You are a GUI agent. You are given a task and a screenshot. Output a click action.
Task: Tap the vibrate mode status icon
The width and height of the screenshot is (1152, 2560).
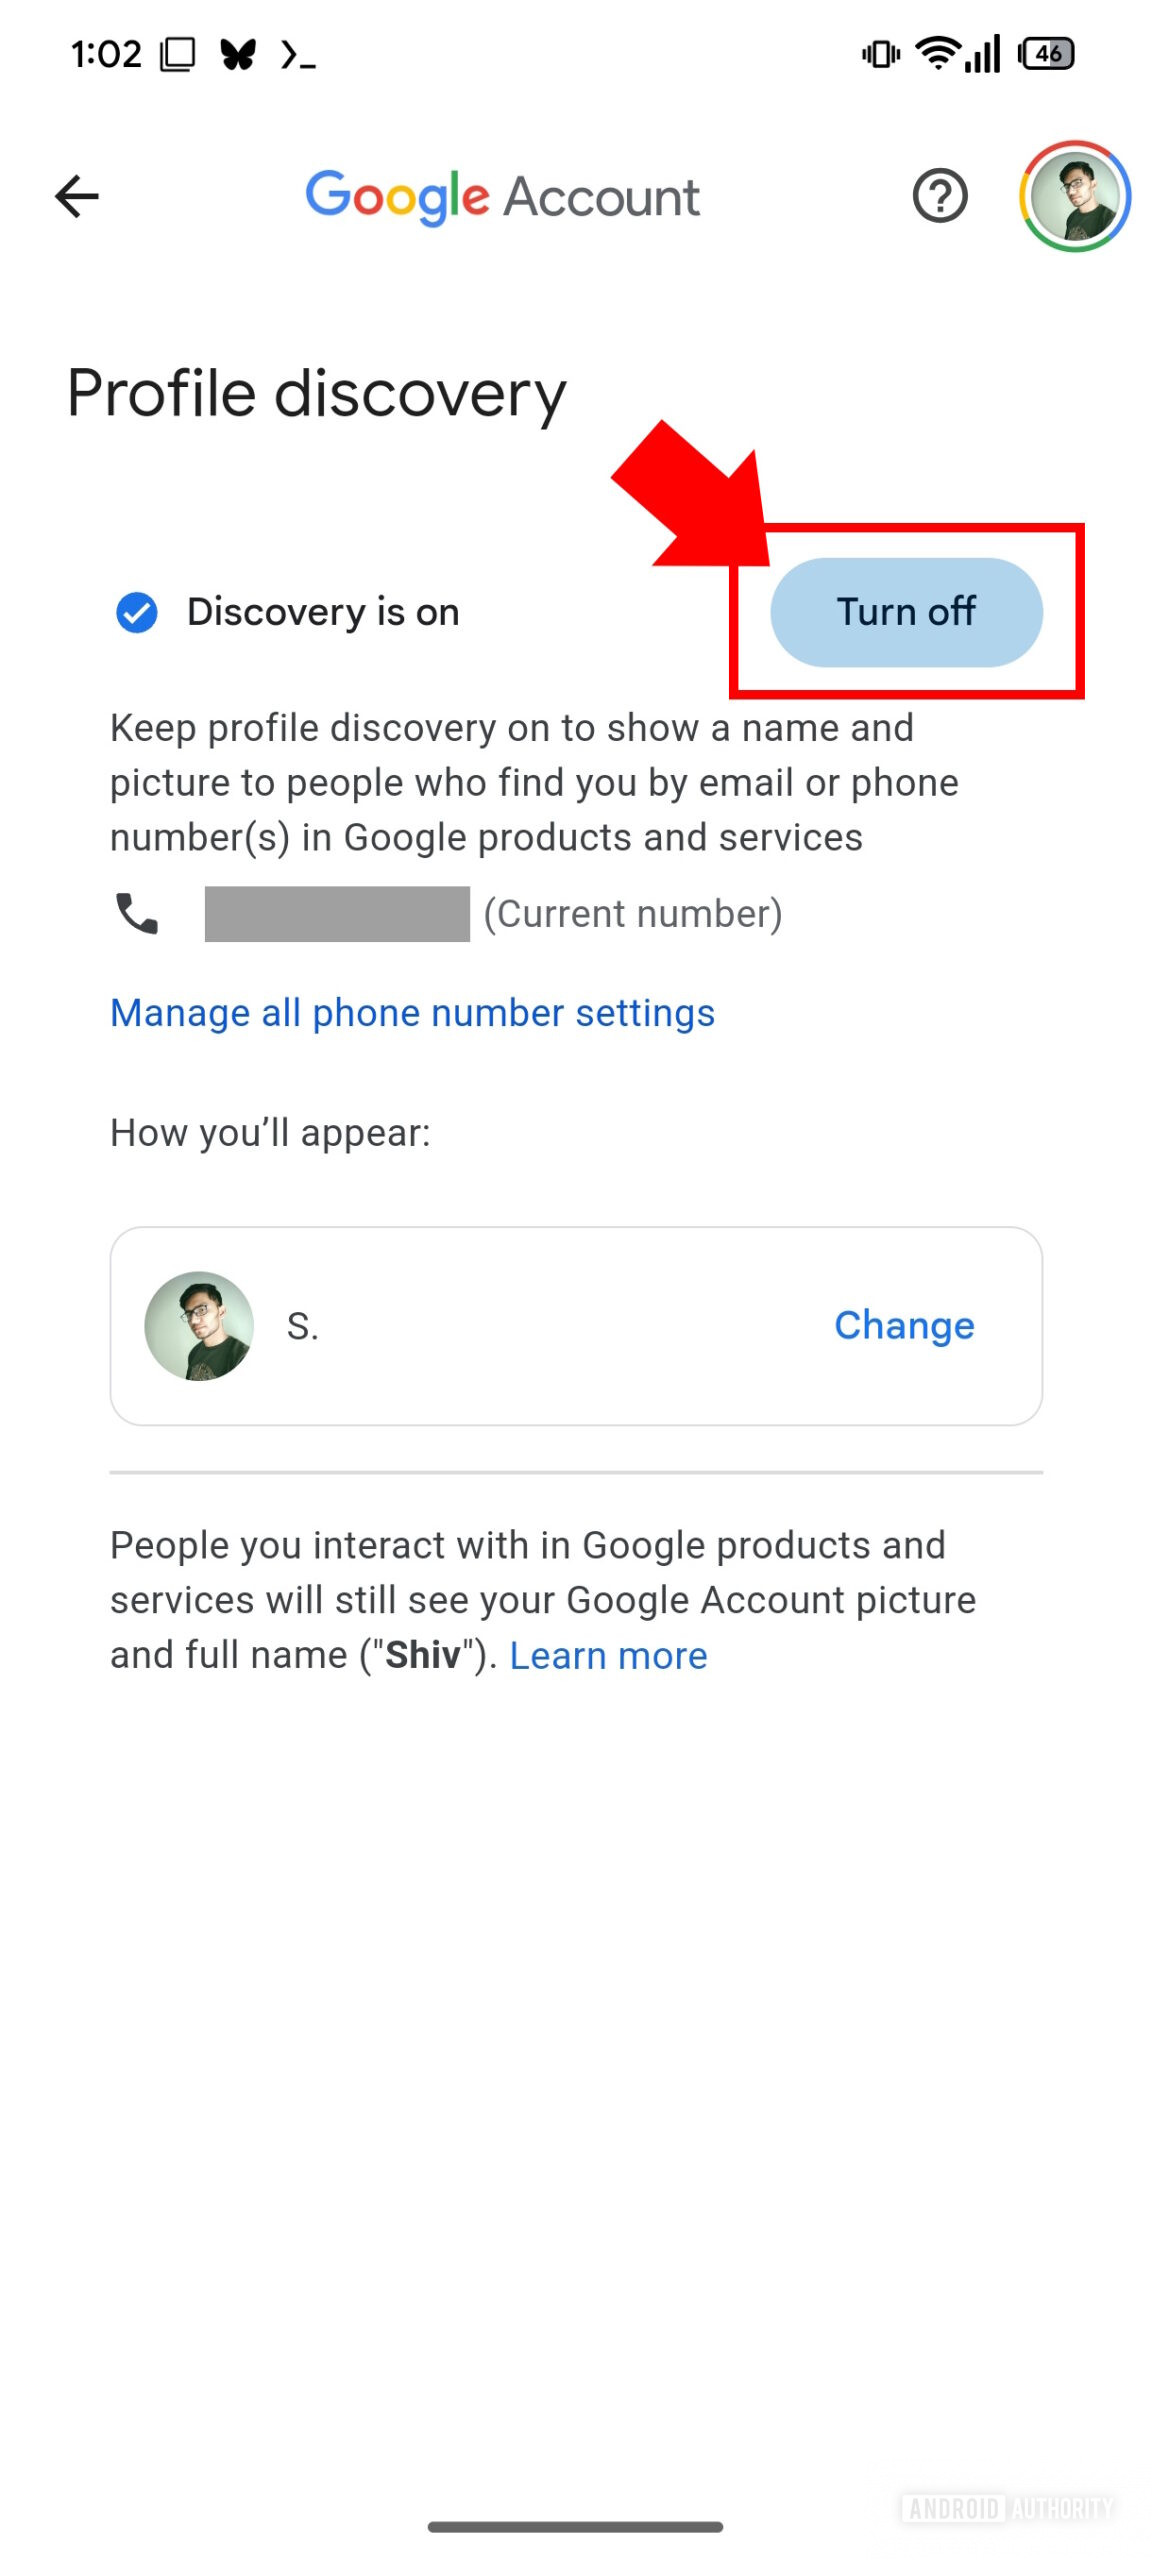pos(880,53)
